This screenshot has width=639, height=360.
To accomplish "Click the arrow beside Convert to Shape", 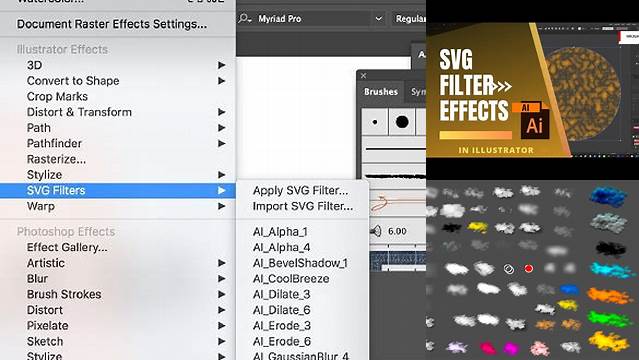I will [221, 81].
